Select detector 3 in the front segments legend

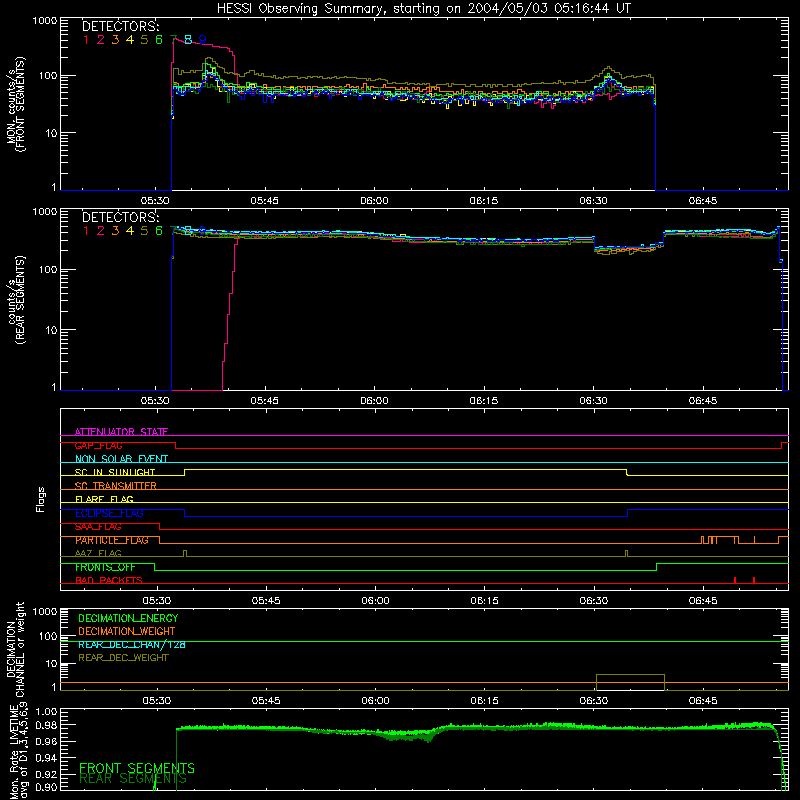[x=115, y=40]
